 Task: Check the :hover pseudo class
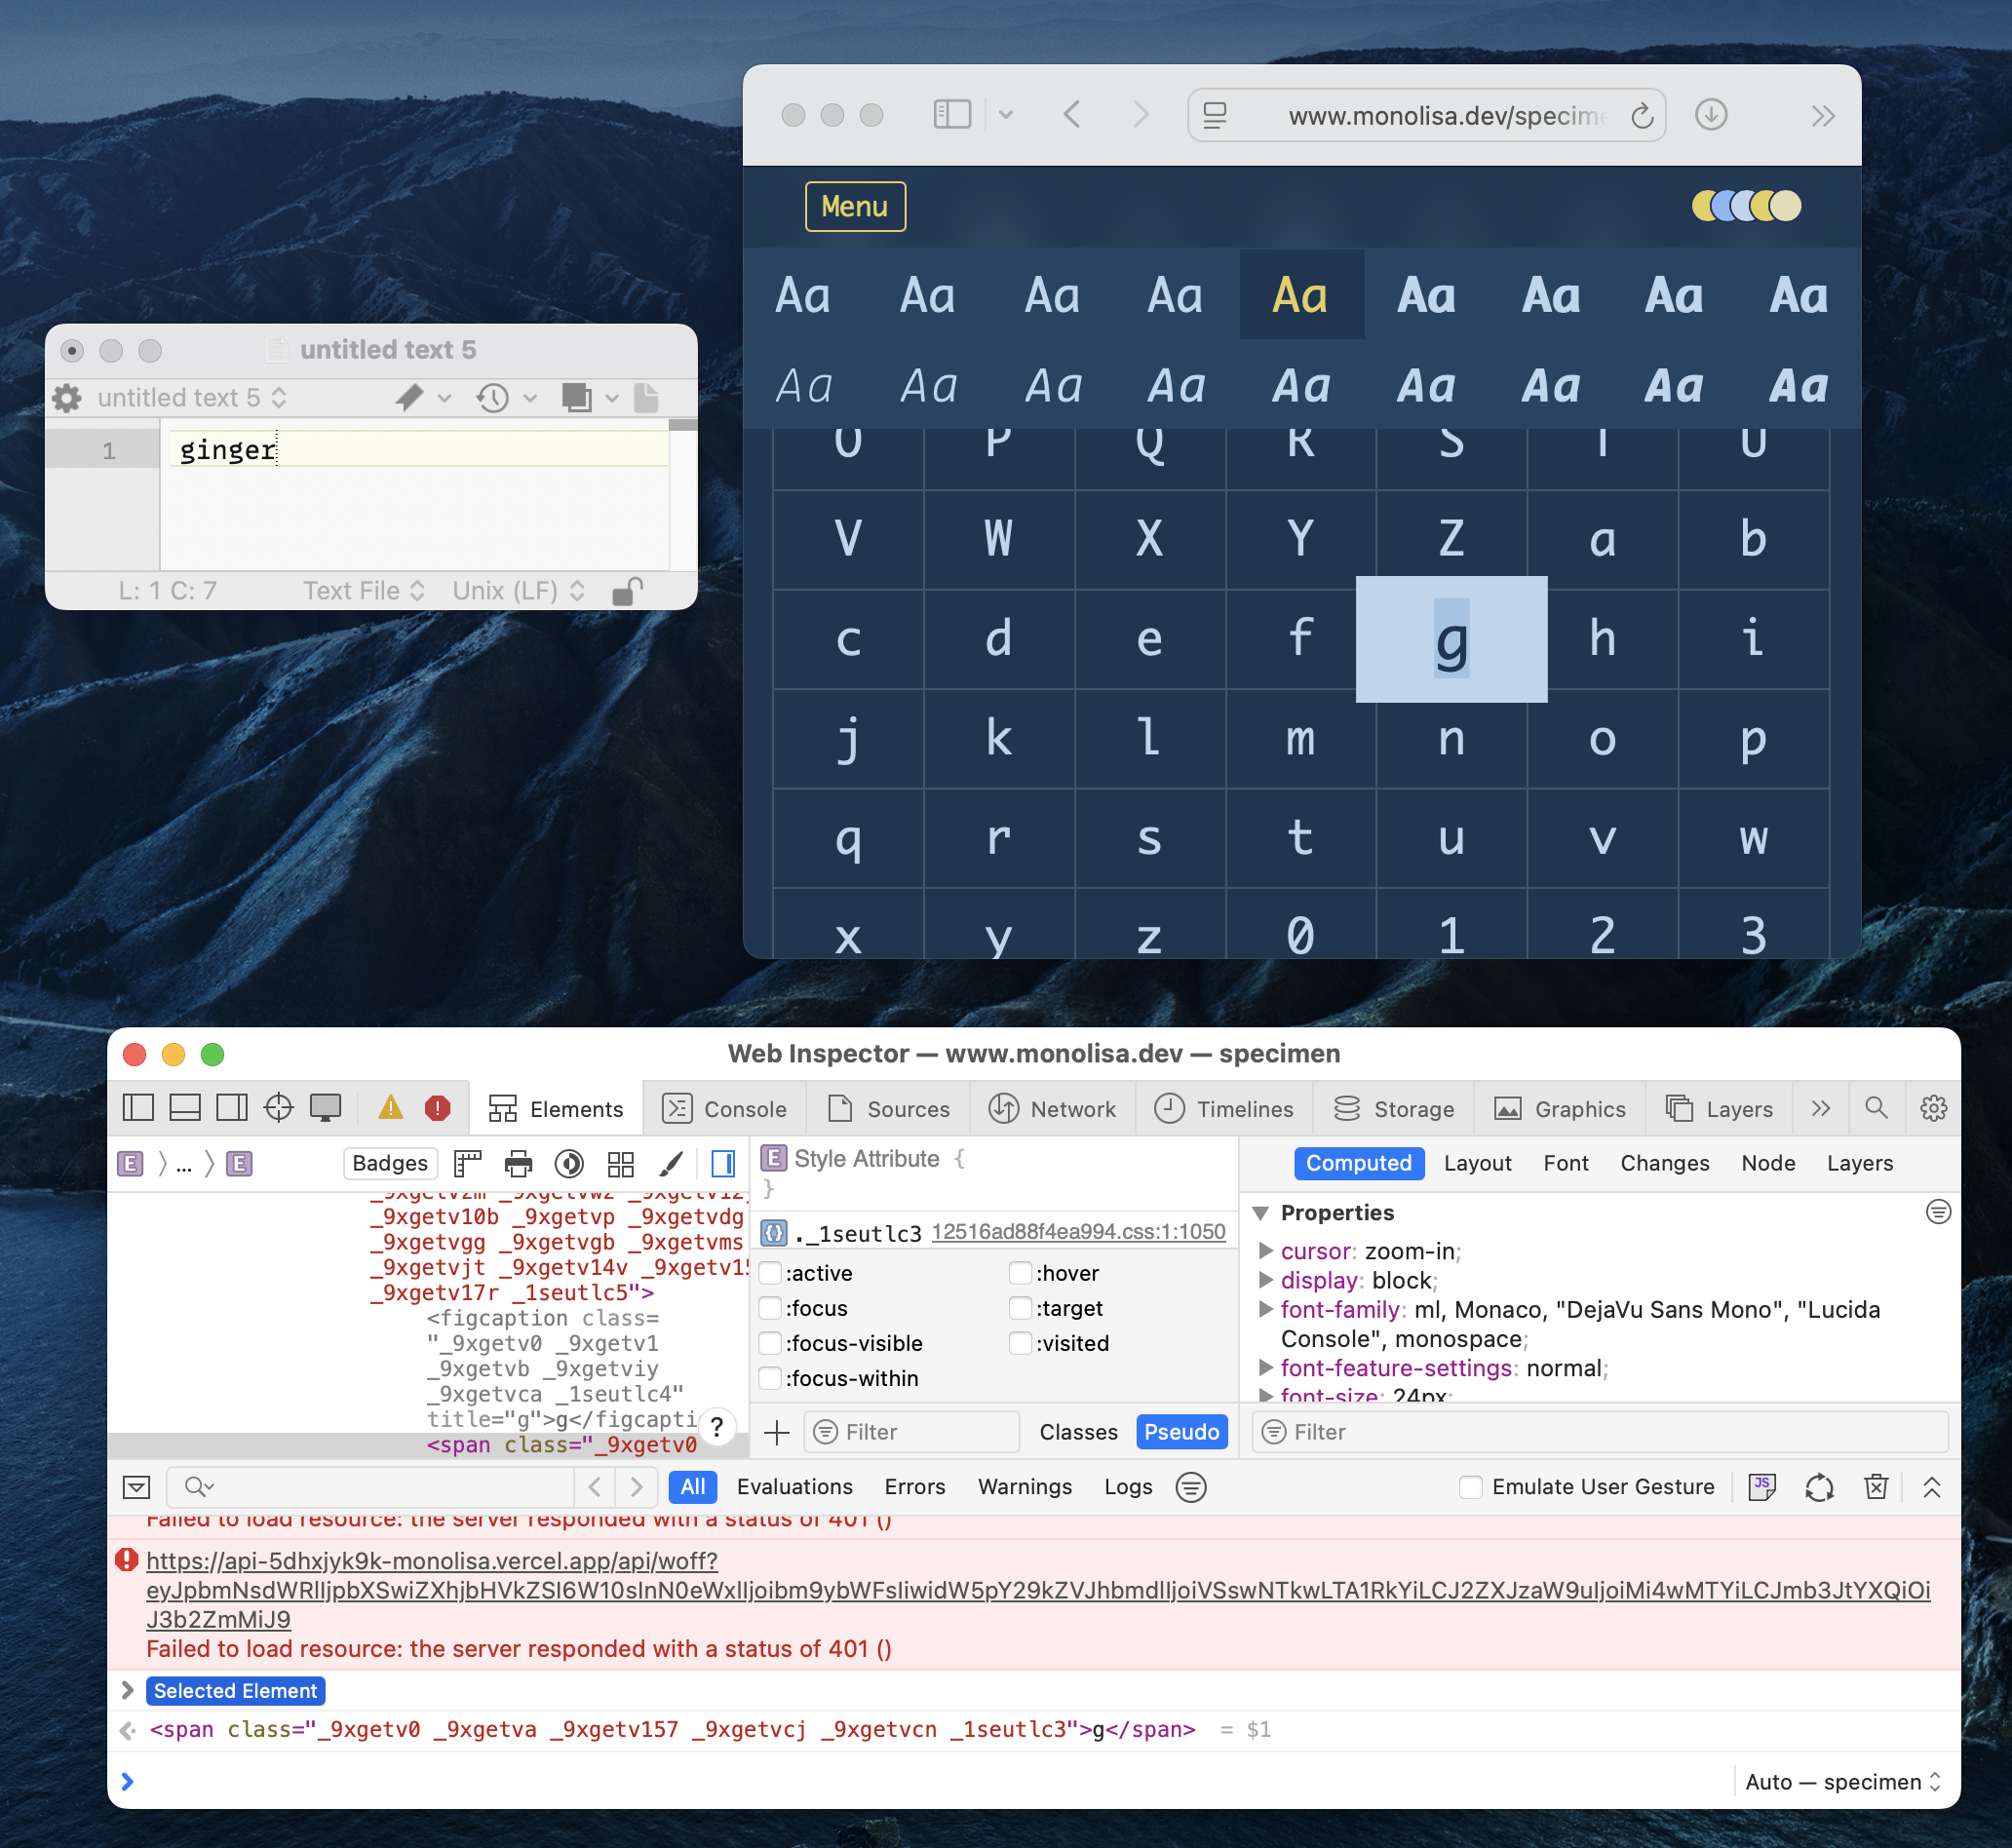pos(1020,1273)
